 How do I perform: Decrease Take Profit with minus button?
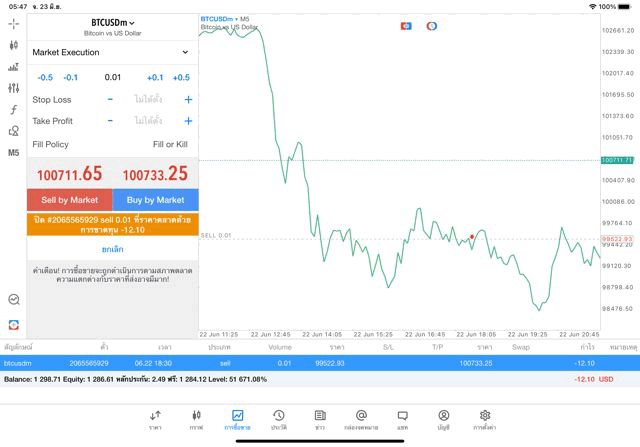110,121
